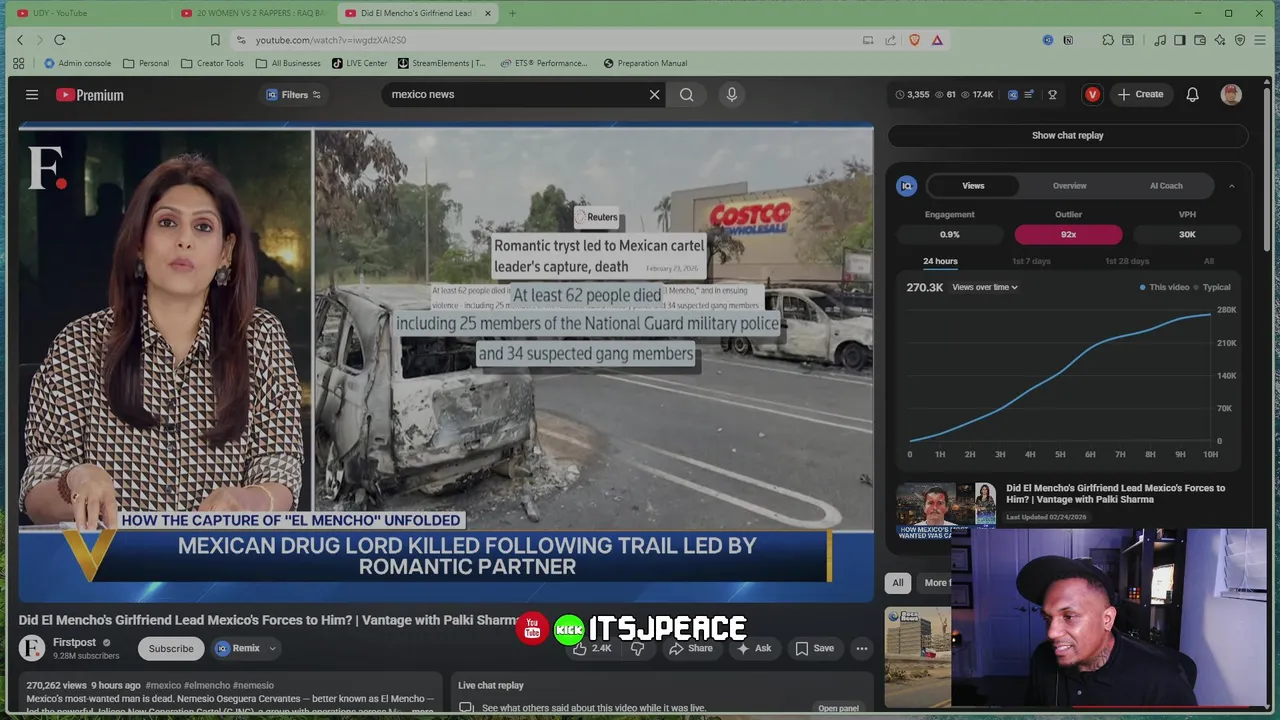Open the #elmencho hashtag link
1280x720 pixels.
tap(207, 686)
